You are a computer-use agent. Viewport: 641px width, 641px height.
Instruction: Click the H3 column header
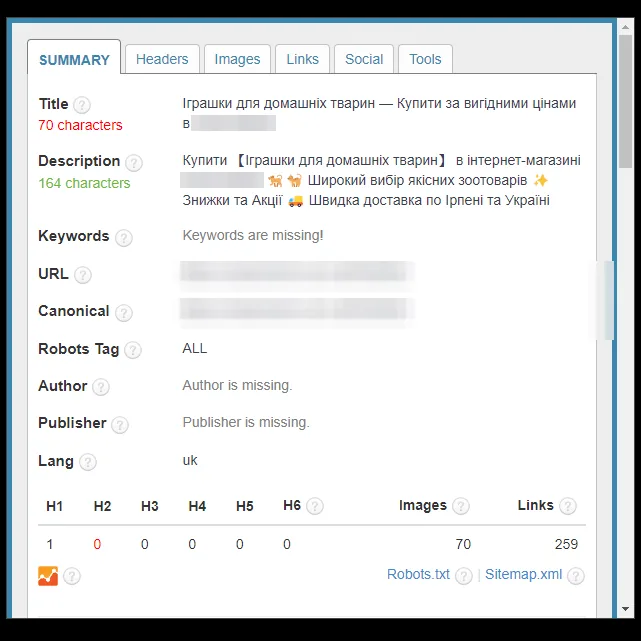point(150,506)
